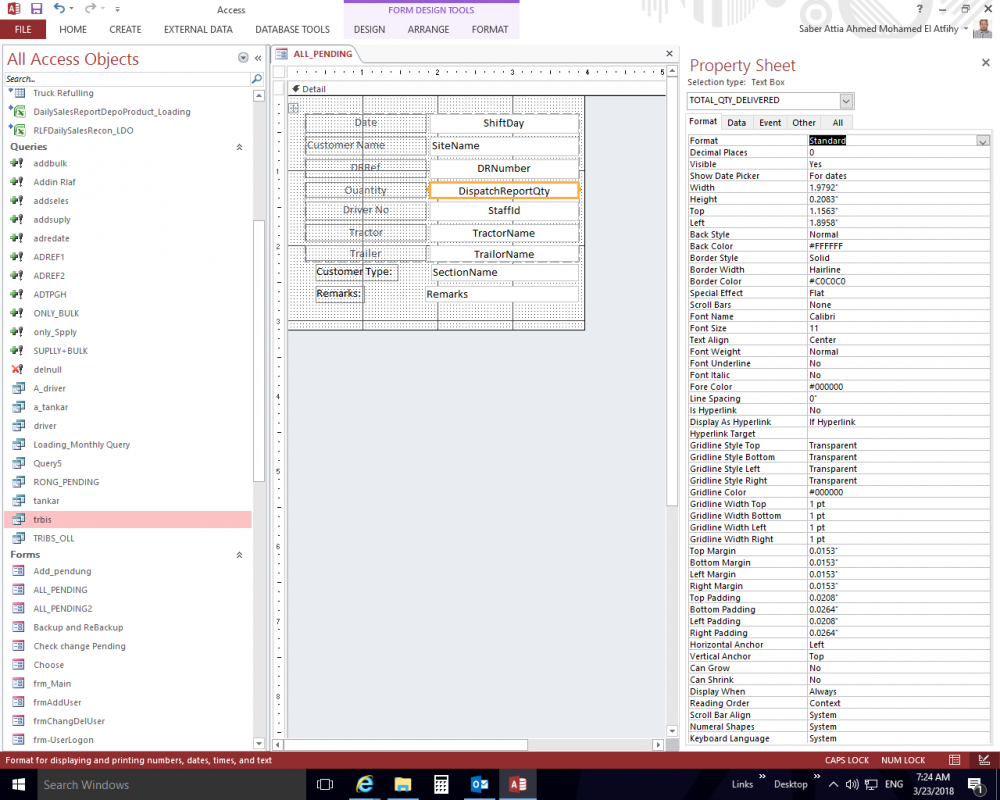Screen dimensions: 1000x800
Task: Click the Task View icon on taskbar
Action: [325, 785]
